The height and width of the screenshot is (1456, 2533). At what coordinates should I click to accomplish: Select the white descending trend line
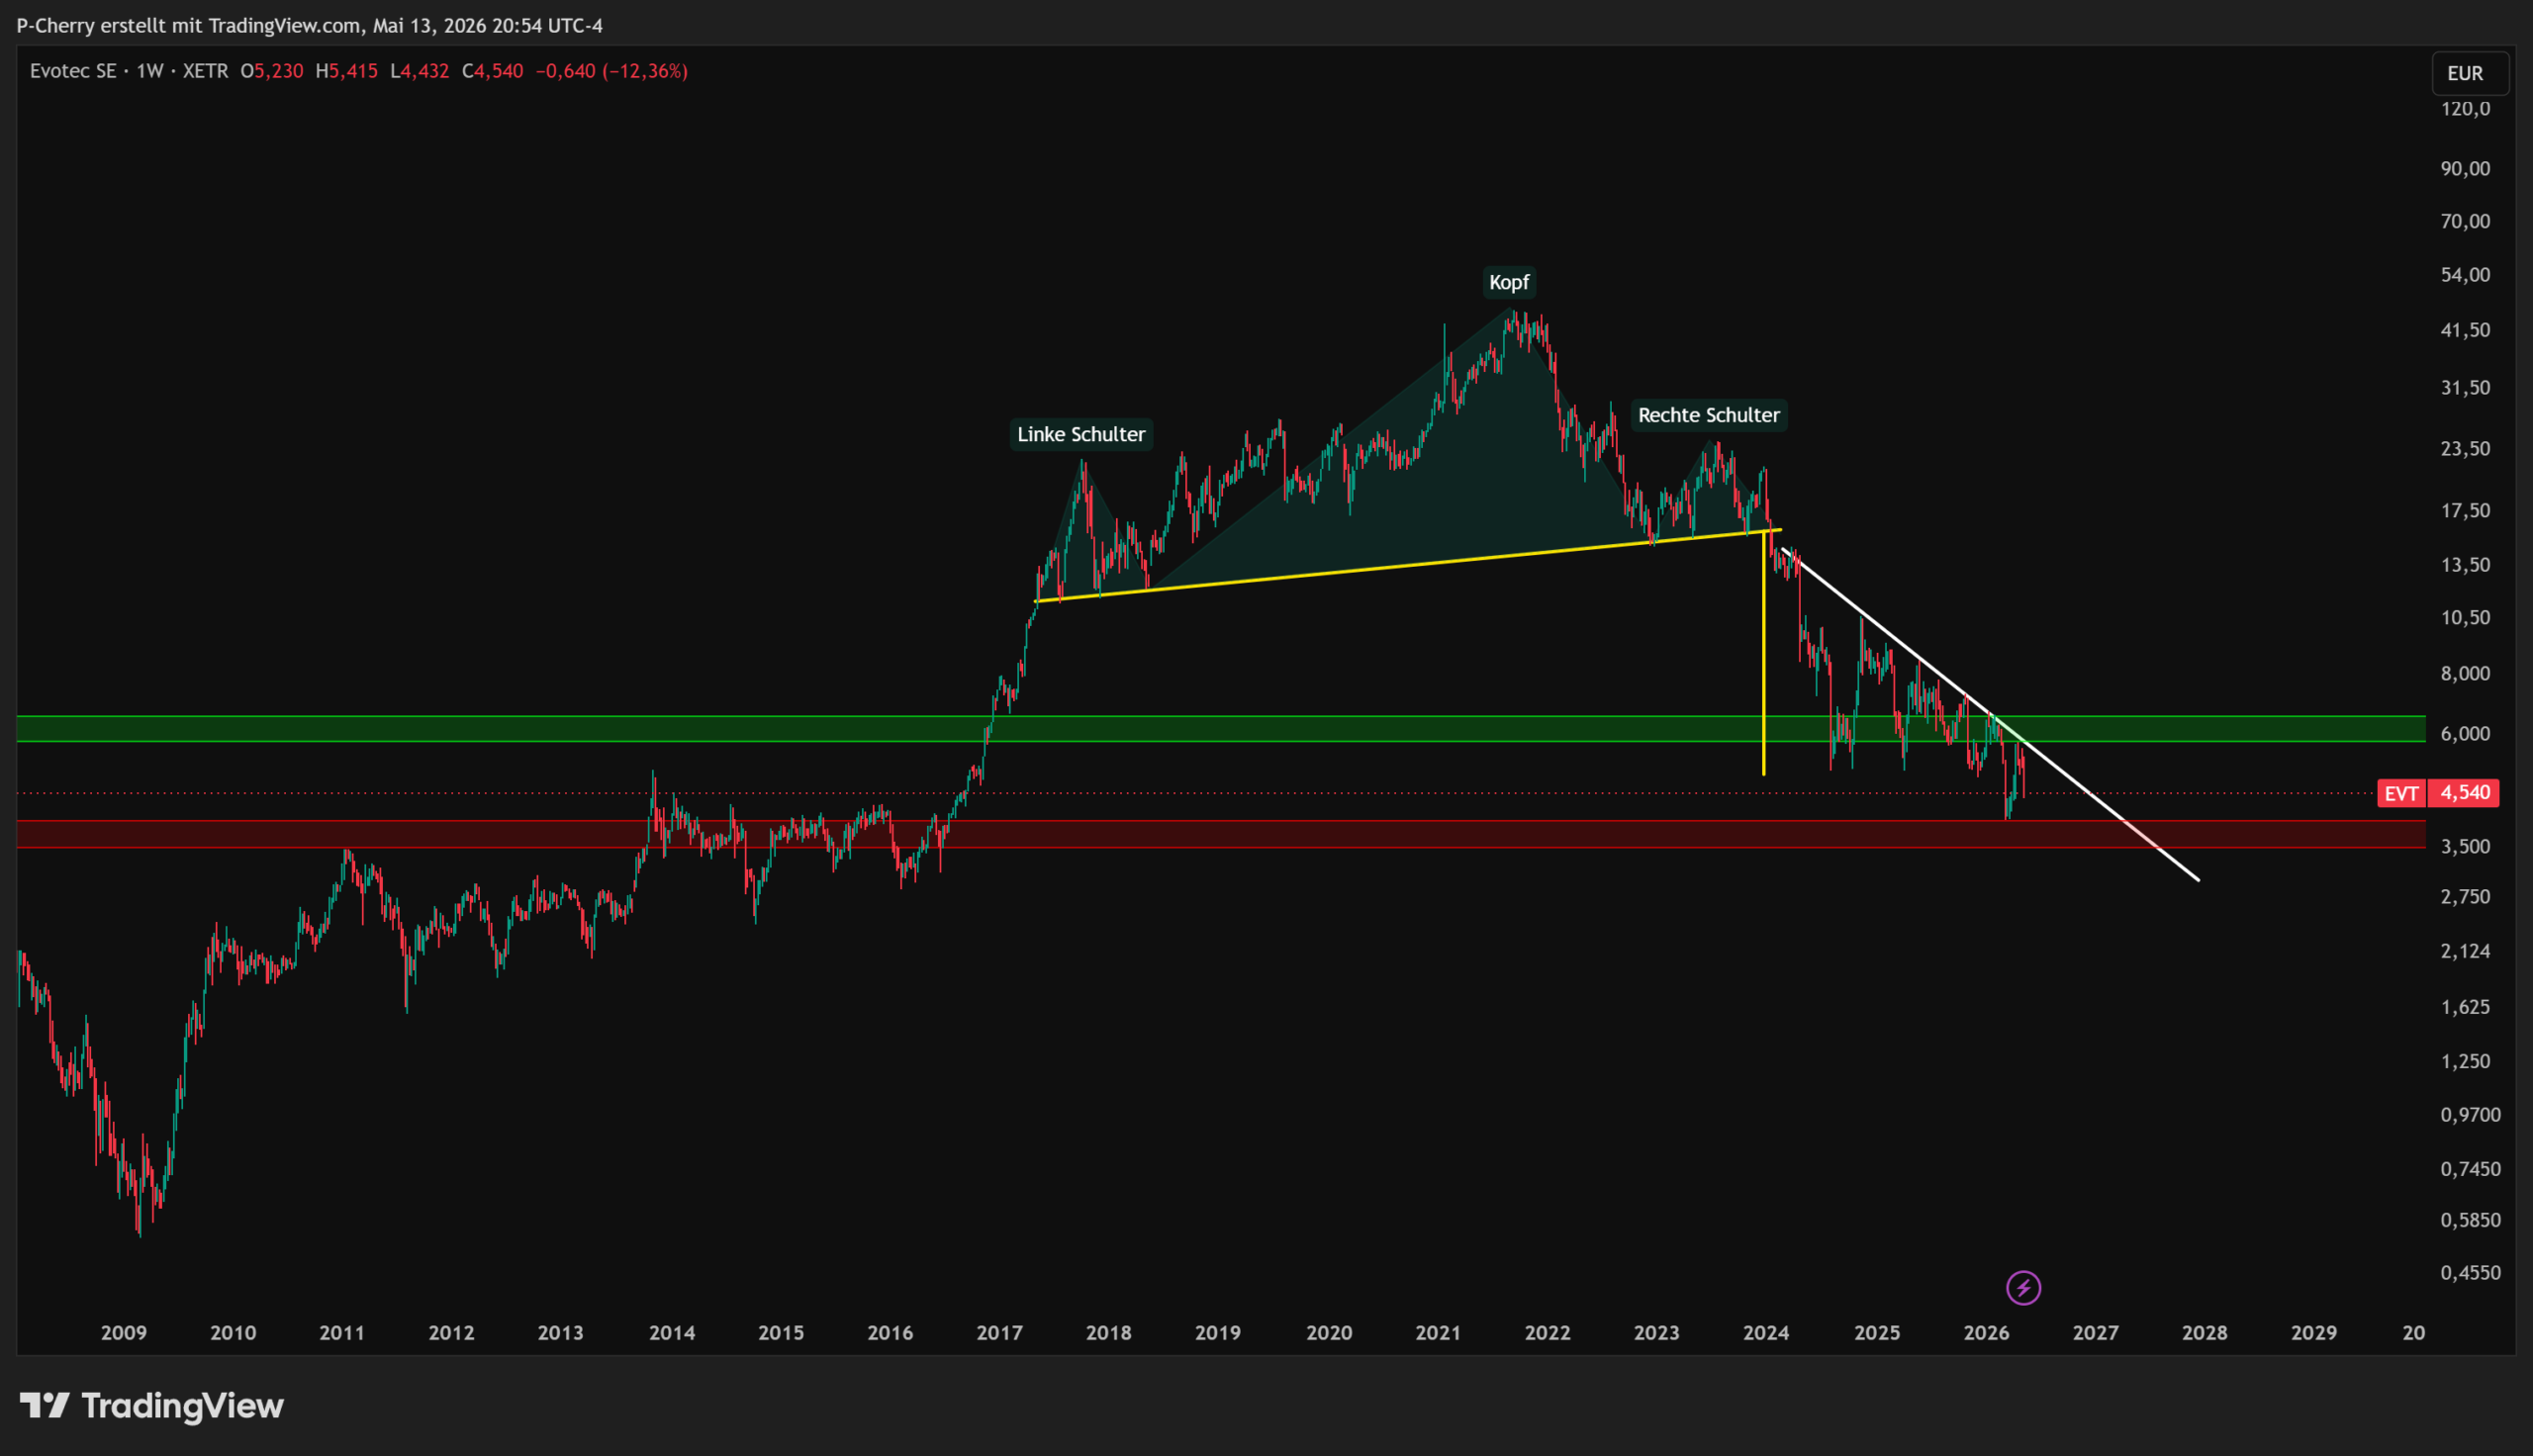pyautogui.click(x=1990, y=714)
